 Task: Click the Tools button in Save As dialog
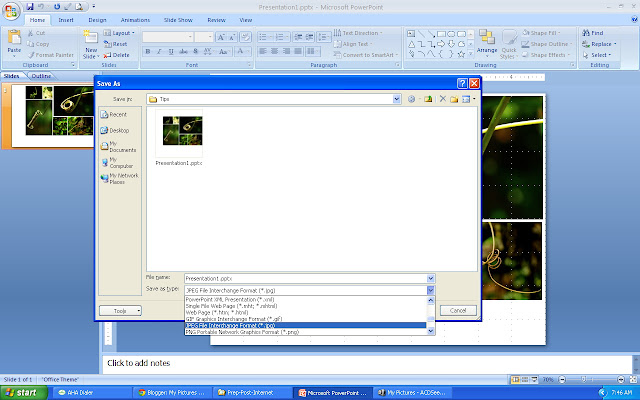[120, 311]
